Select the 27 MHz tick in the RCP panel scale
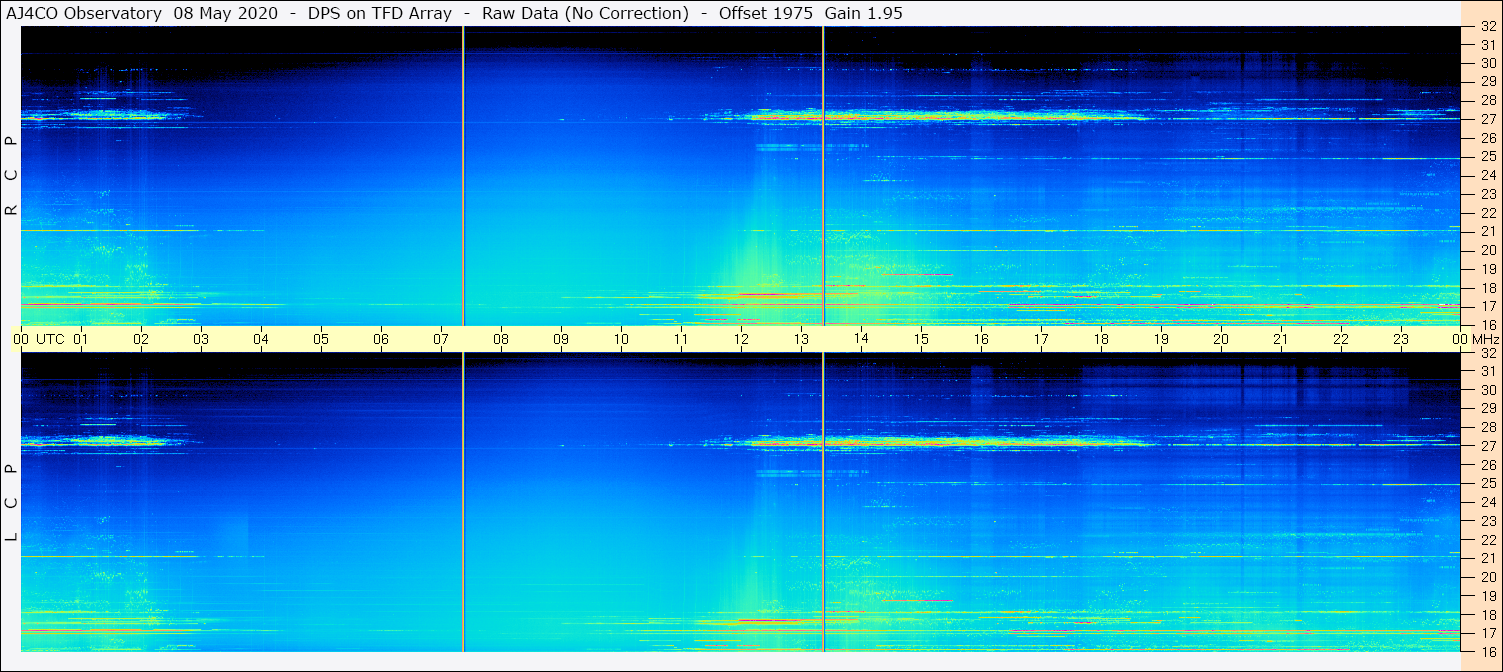This screenshot has height=672, width=1503. 1487,119
